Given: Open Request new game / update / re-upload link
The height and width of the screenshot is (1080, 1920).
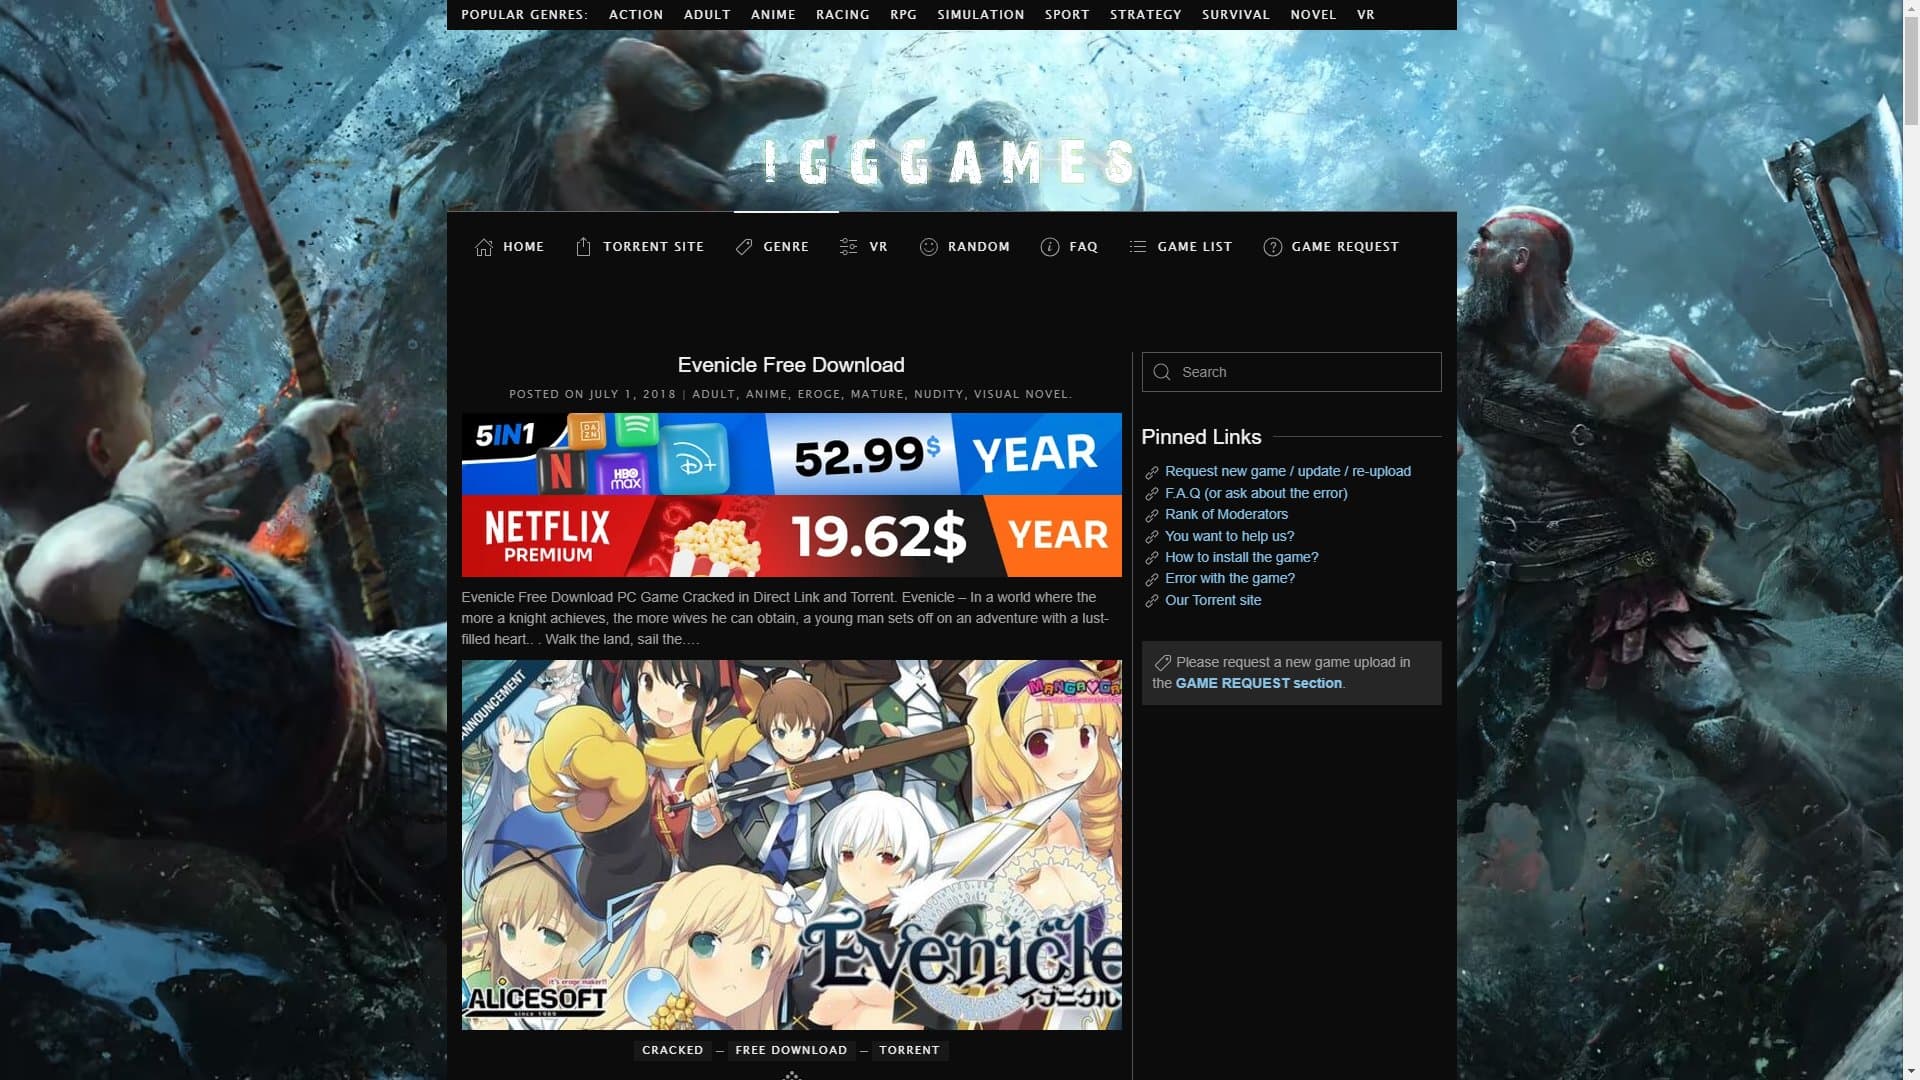Looking at the screenshot, I should coord(1287,471).
